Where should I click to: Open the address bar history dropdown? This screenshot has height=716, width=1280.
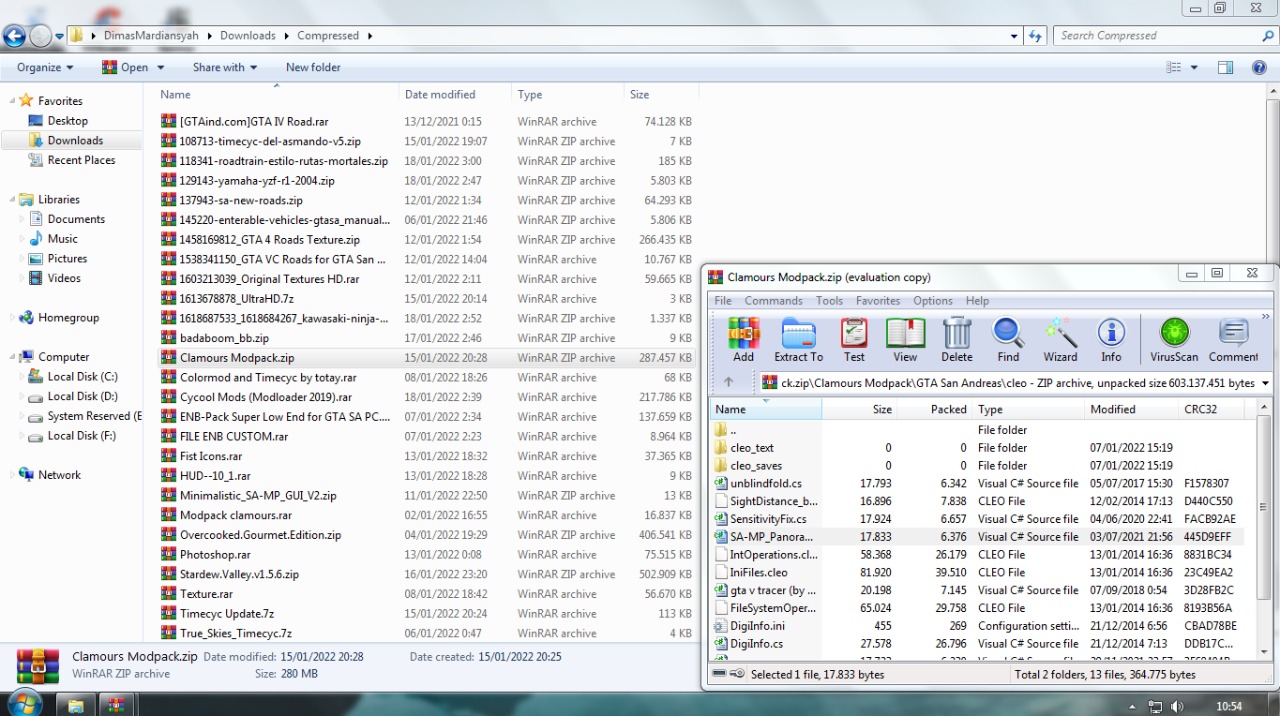click(x=1016, y=35)
